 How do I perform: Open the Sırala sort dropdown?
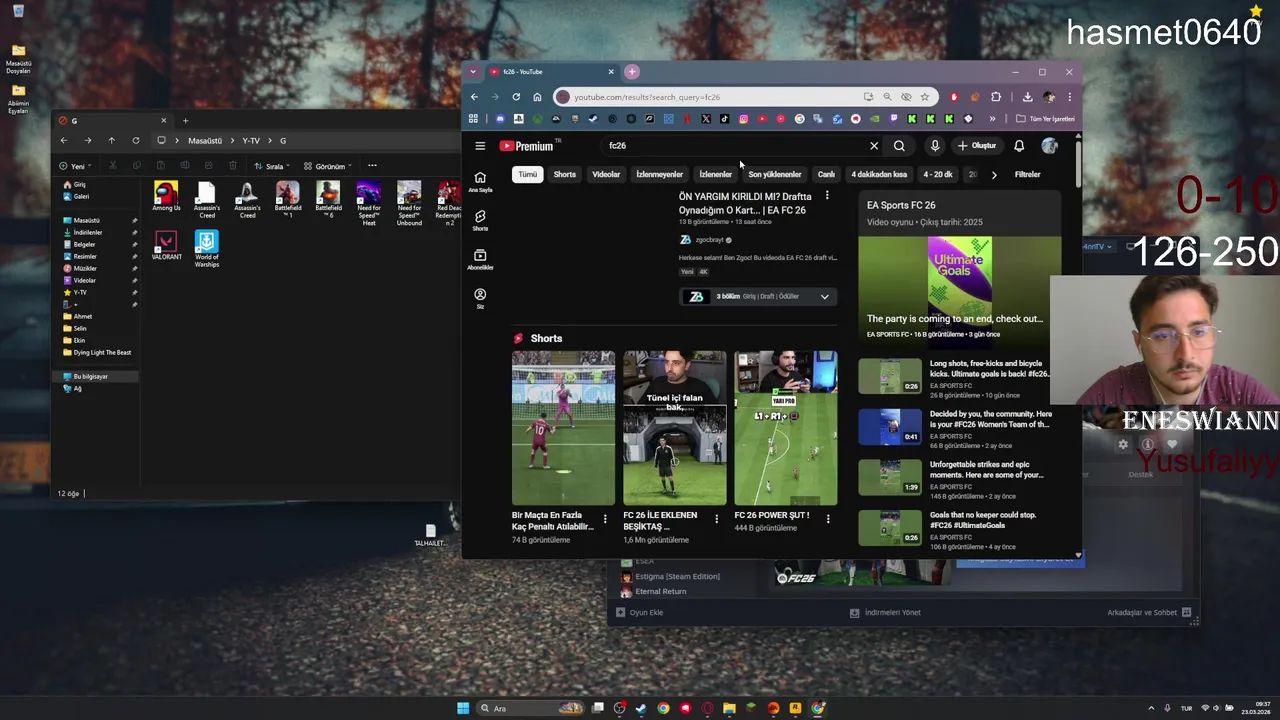(272, 166)
